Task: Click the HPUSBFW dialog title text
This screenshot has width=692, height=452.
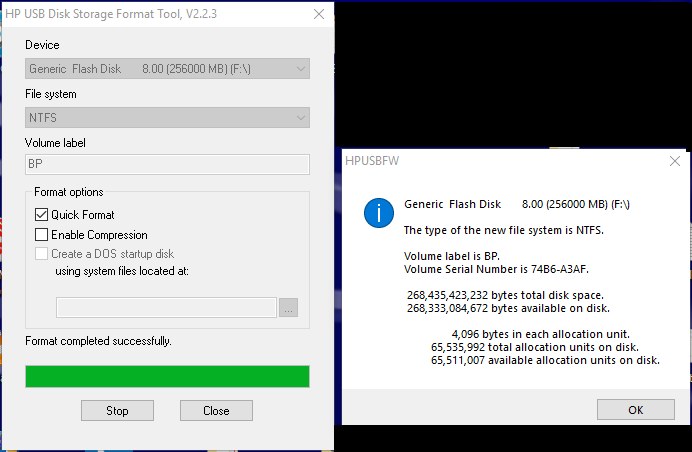Action: tap(372, 161)
